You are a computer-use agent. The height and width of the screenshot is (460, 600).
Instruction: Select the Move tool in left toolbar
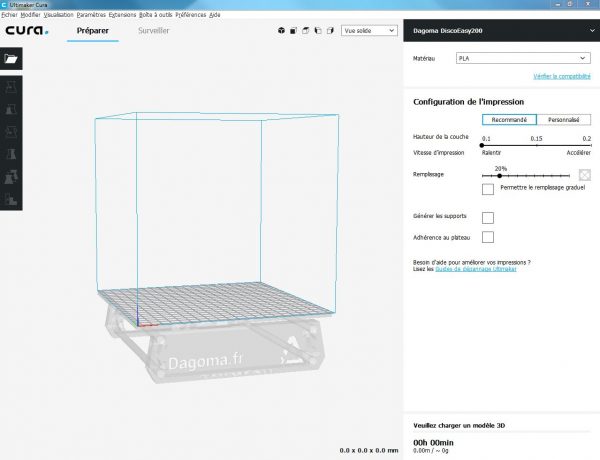(x=11, y=87)
